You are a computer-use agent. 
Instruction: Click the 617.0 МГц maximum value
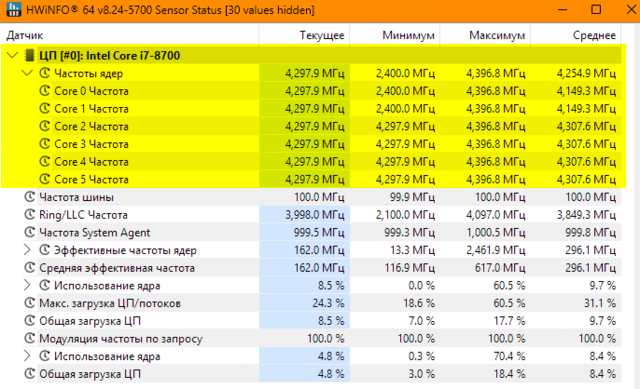click(500, 268)
